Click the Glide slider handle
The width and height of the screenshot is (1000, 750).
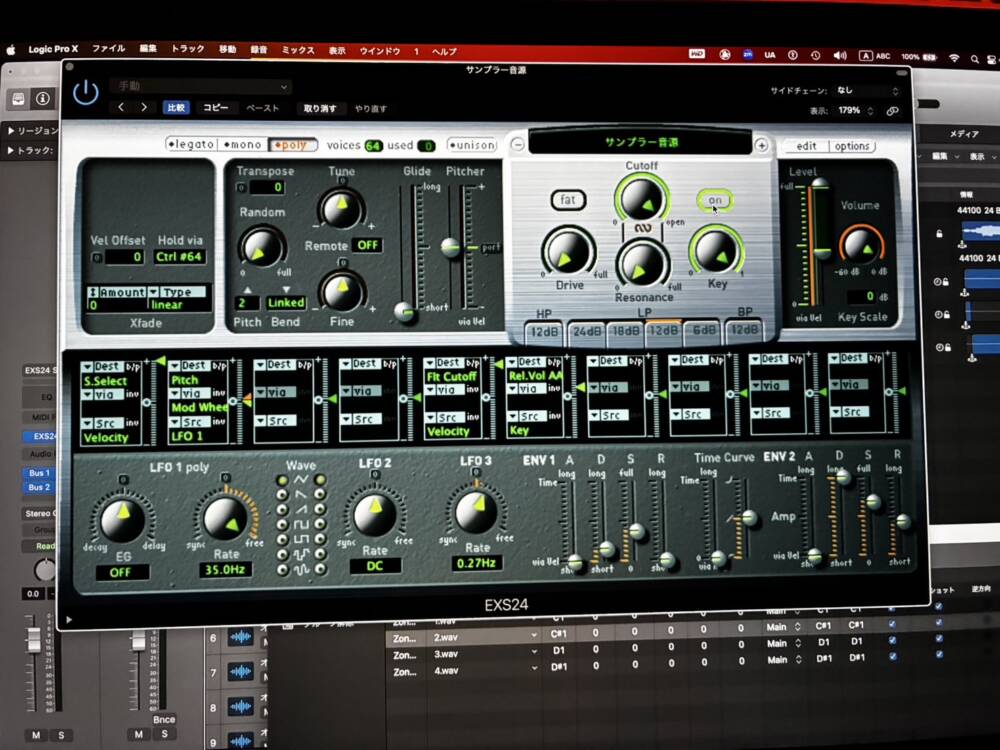tap(405, 312)
